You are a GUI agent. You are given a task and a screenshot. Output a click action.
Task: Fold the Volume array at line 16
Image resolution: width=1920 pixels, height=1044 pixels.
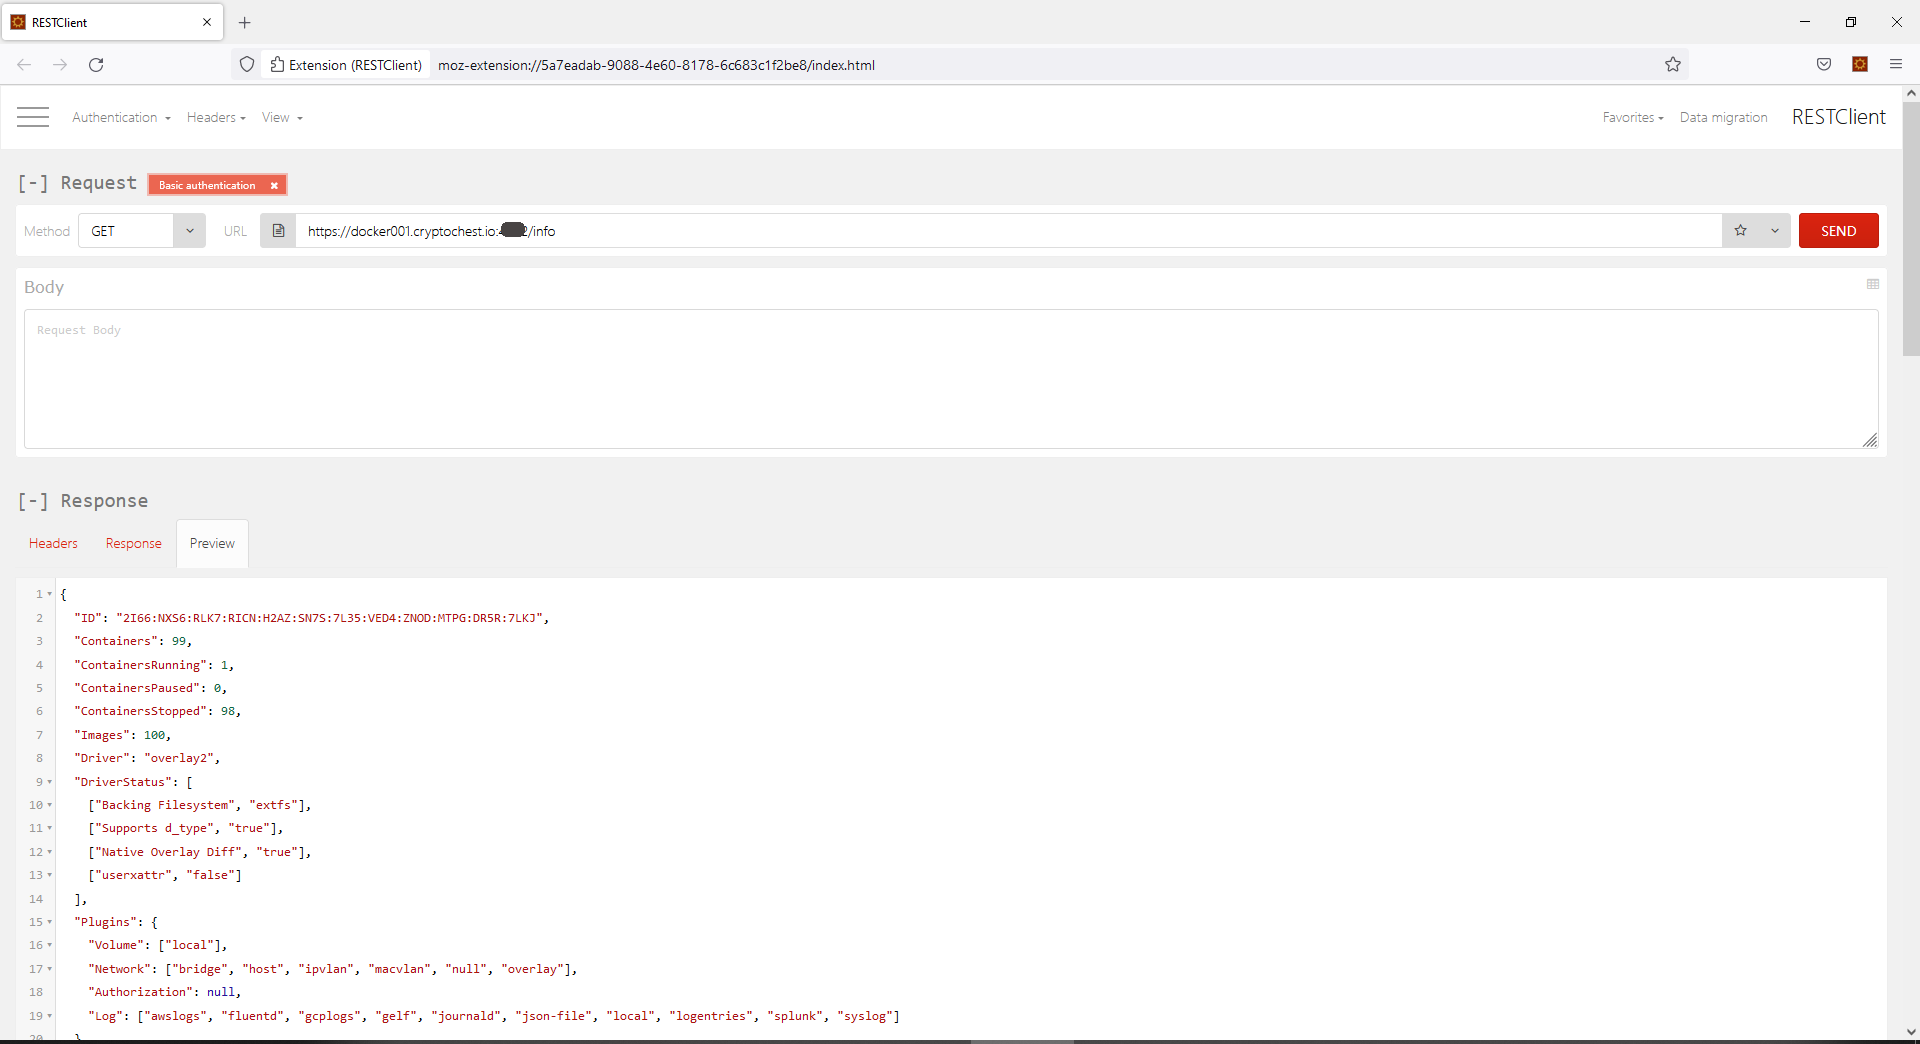(50, 946)
